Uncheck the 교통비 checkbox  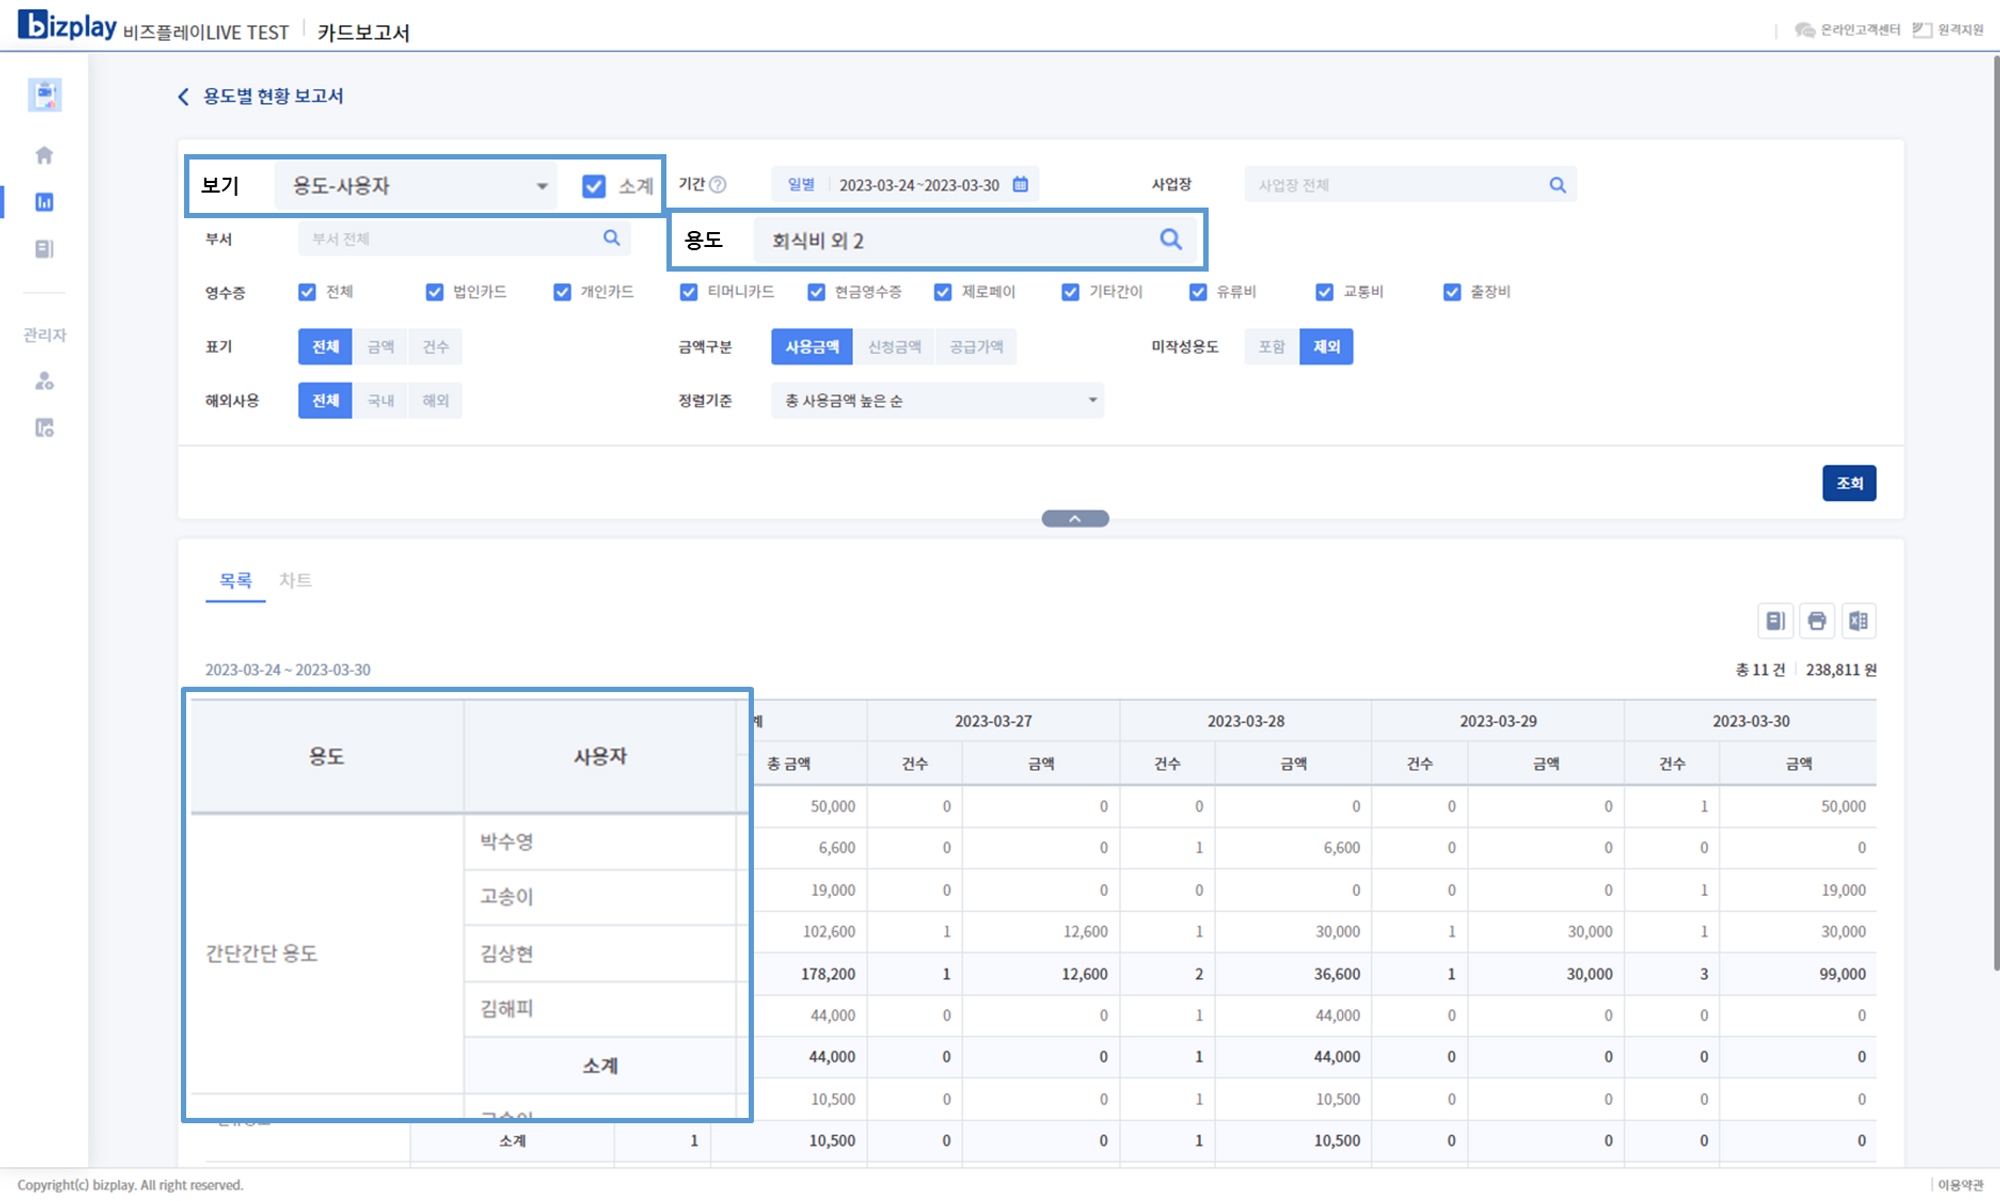[1324, 292]
